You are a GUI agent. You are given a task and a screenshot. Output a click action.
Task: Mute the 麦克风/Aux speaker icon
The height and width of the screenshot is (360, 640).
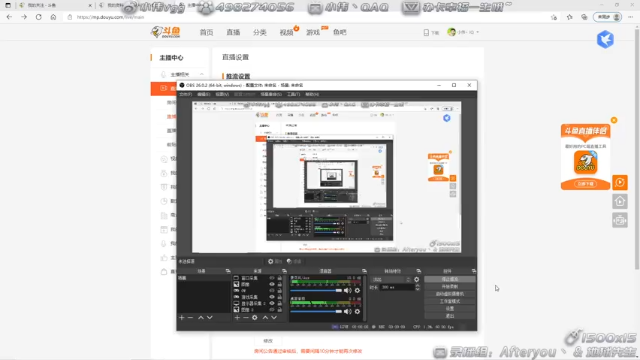[x=347, y=290]
